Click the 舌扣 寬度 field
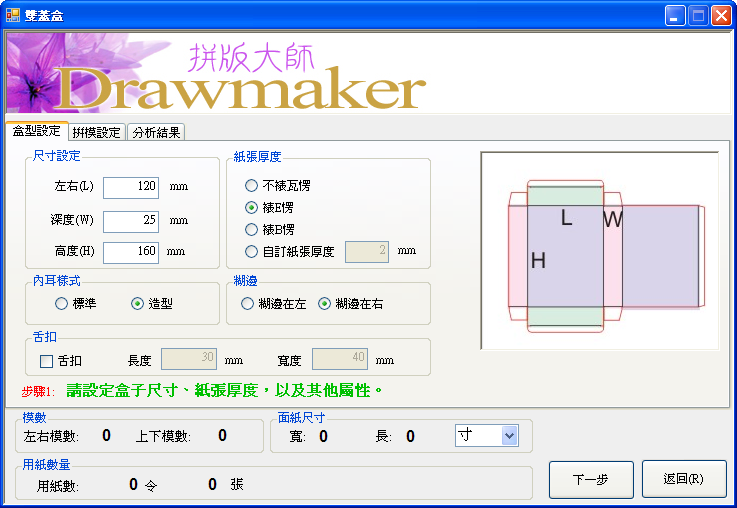 tap(339, 359)
